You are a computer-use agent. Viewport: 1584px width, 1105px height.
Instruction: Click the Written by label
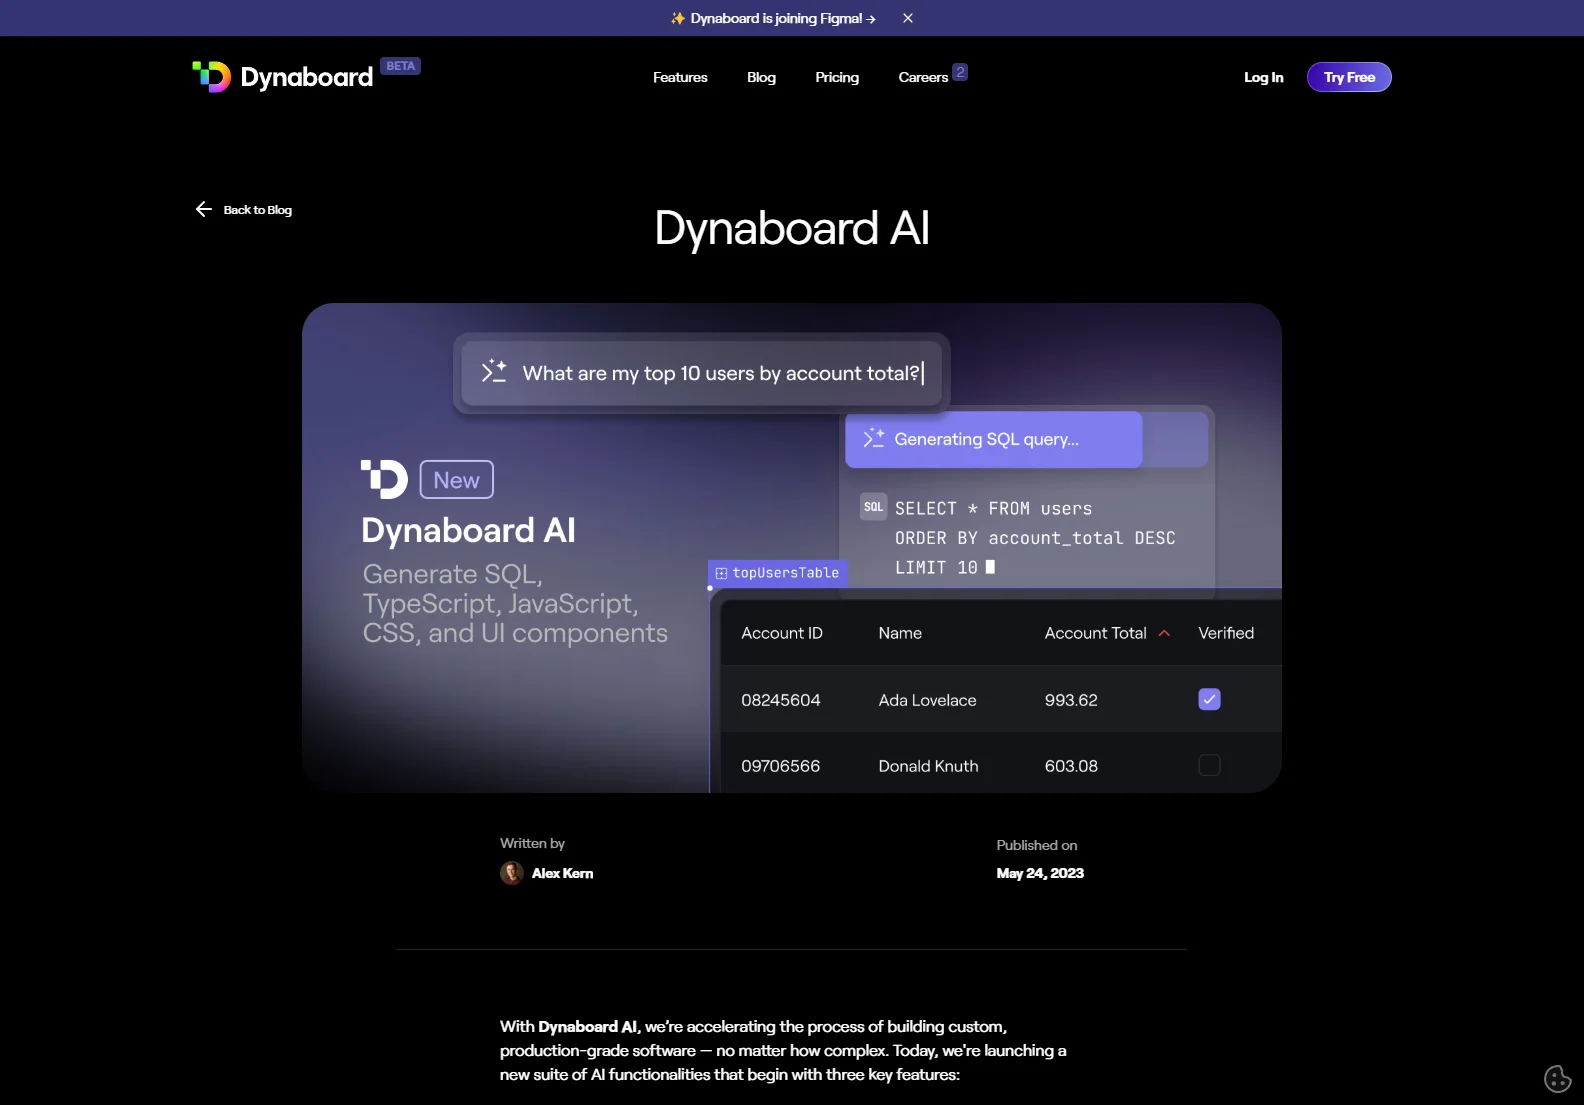point(532,843)
